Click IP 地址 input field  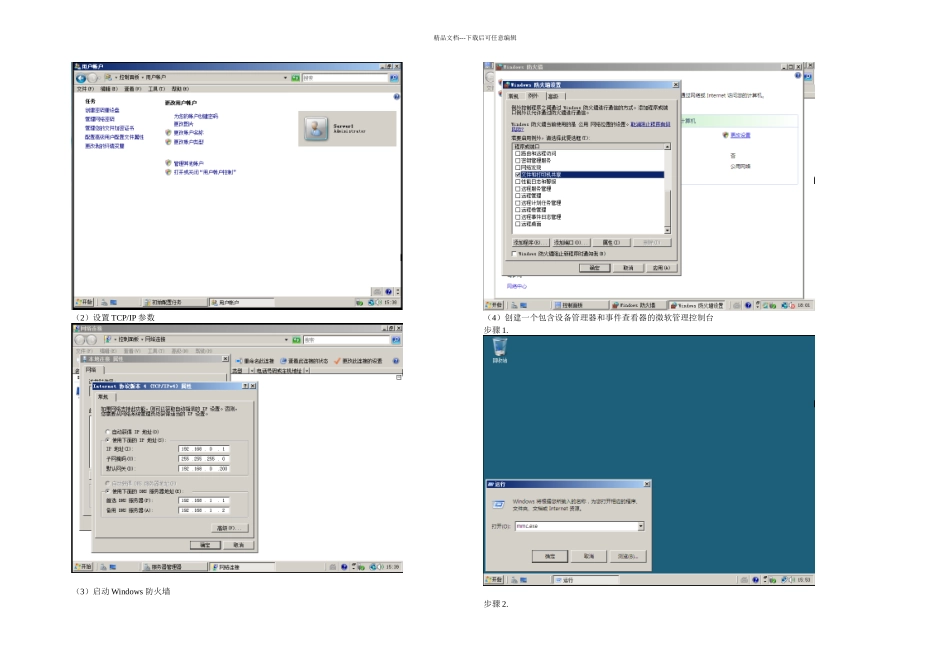coord(204,450)
